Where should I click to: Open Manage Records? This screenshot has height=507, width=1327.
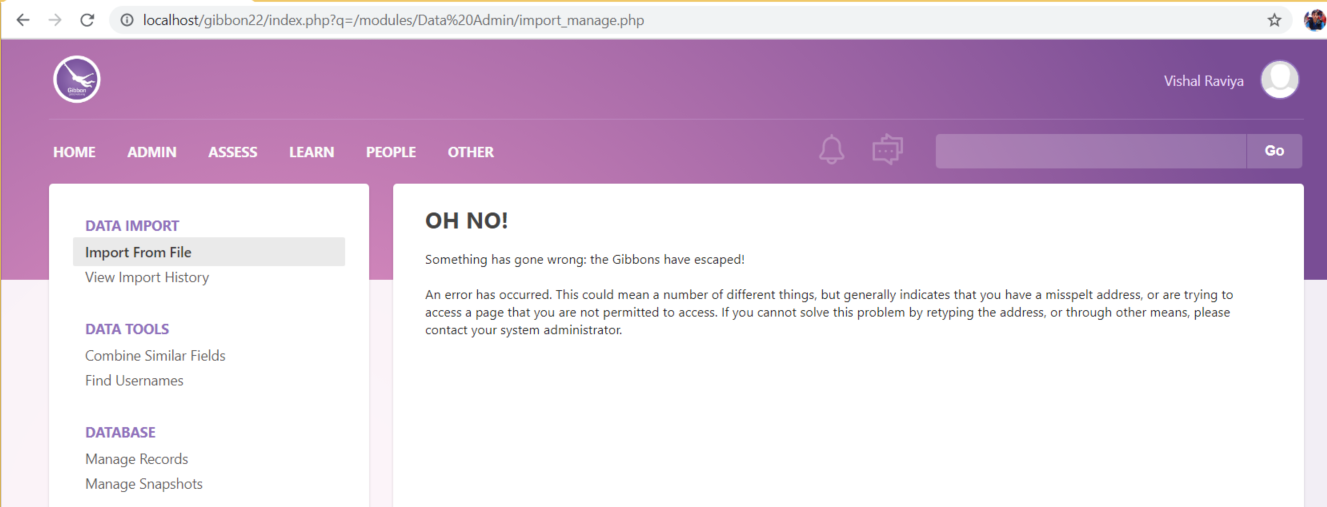point(137,459)
